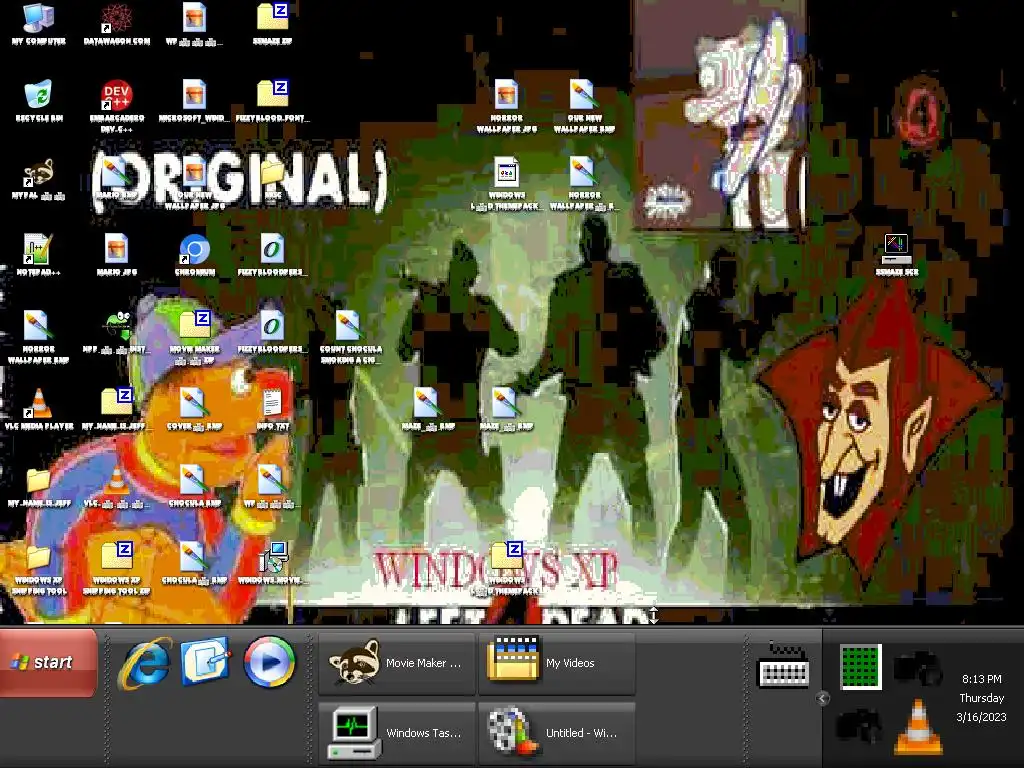Open the My Computer desktop icon

coord(38,24)
